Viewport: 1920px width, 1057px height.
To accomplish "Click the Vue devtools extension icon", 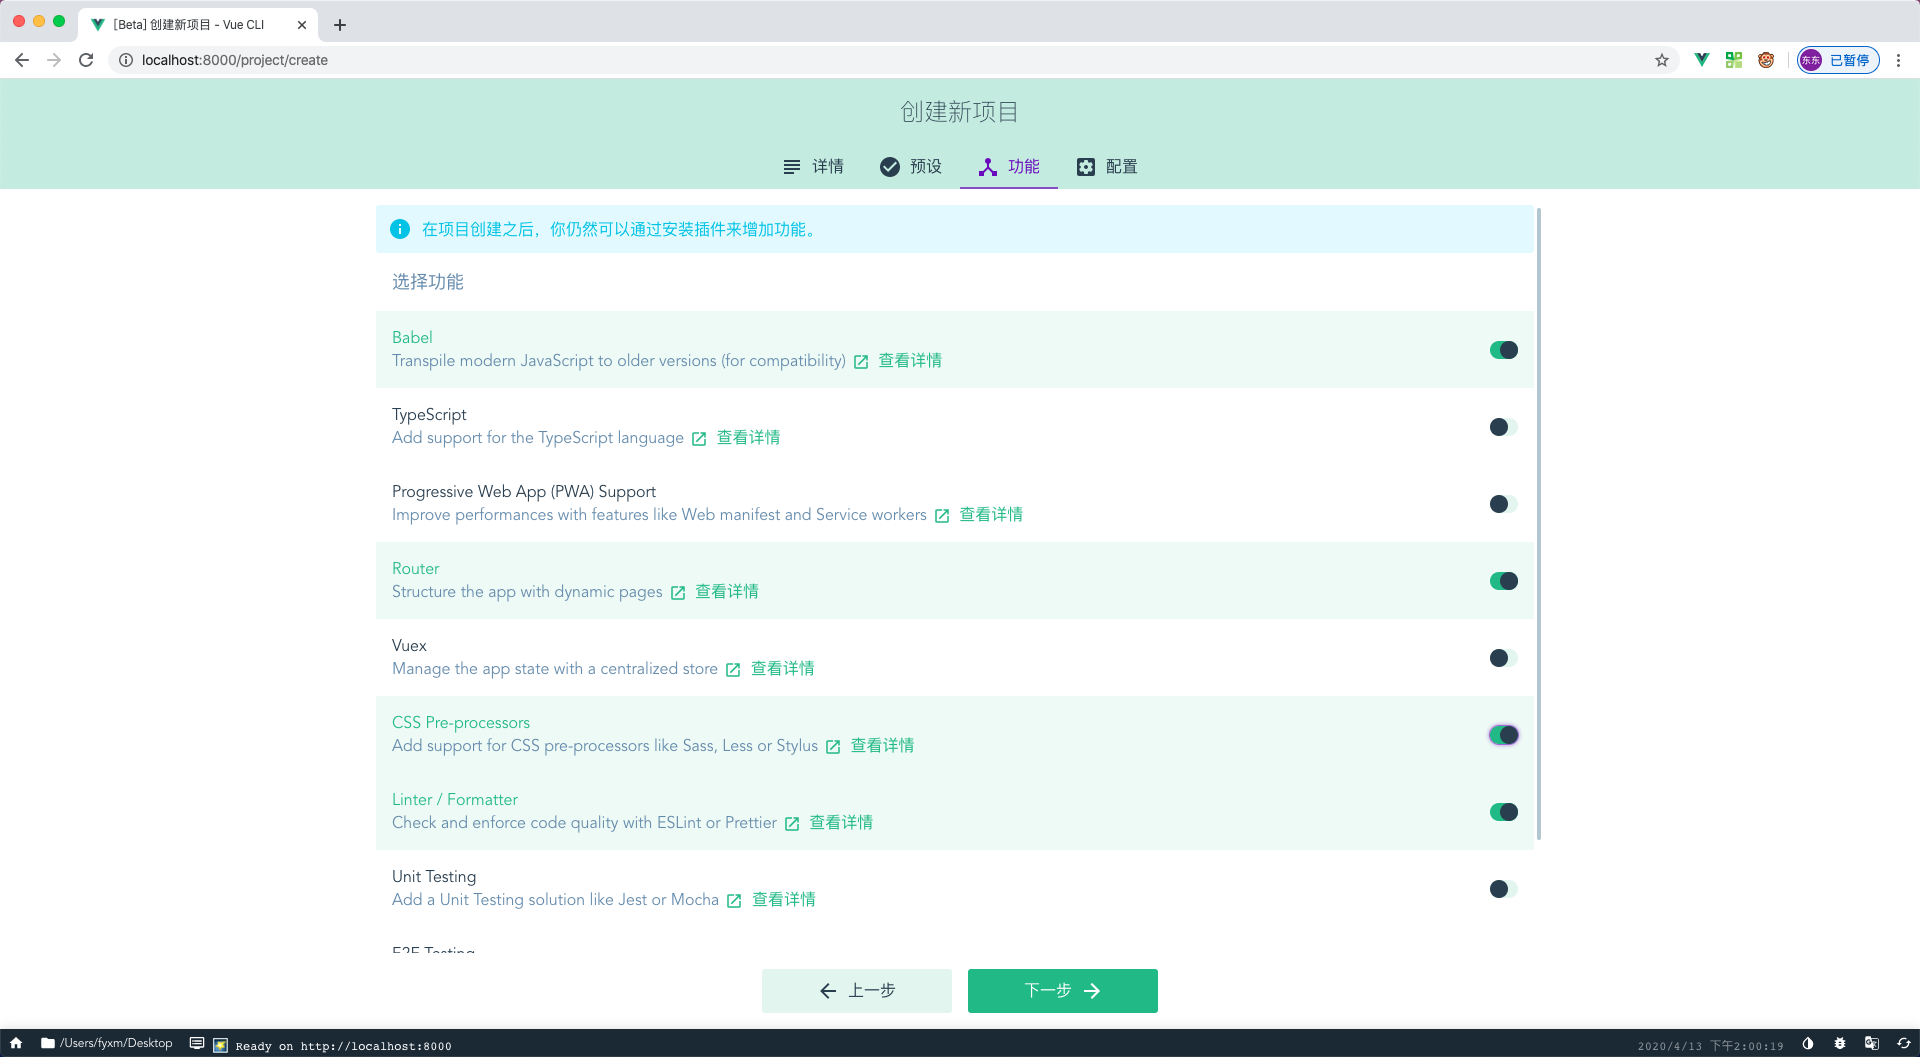I will coord(1702,60).
